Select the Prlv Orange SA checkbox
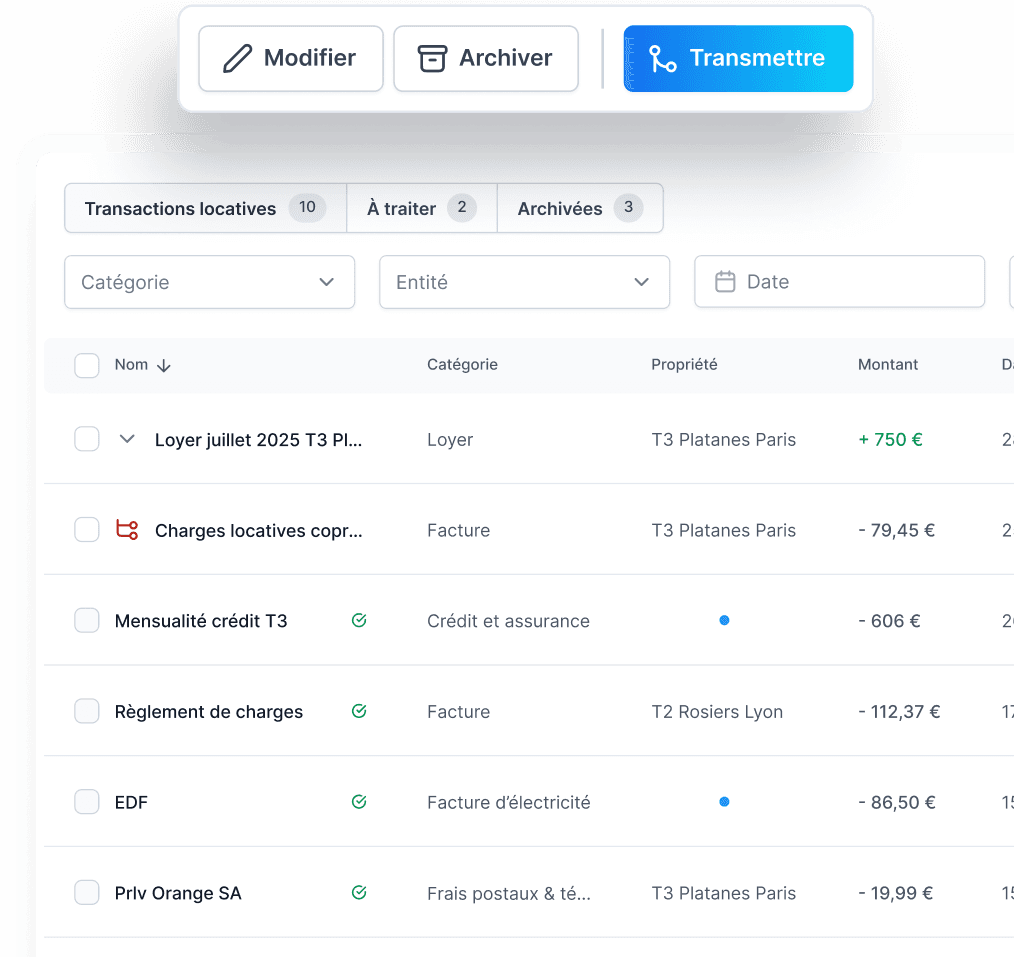This screenshot has height=957, width=1014. coord(87,892)
